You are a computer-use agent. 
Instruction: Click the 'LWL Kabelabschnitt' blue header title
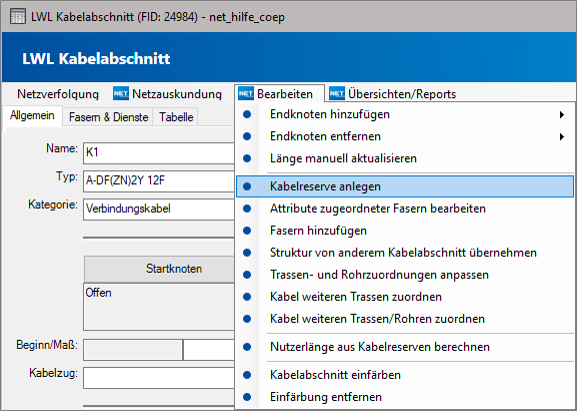[x=96, y=59]
